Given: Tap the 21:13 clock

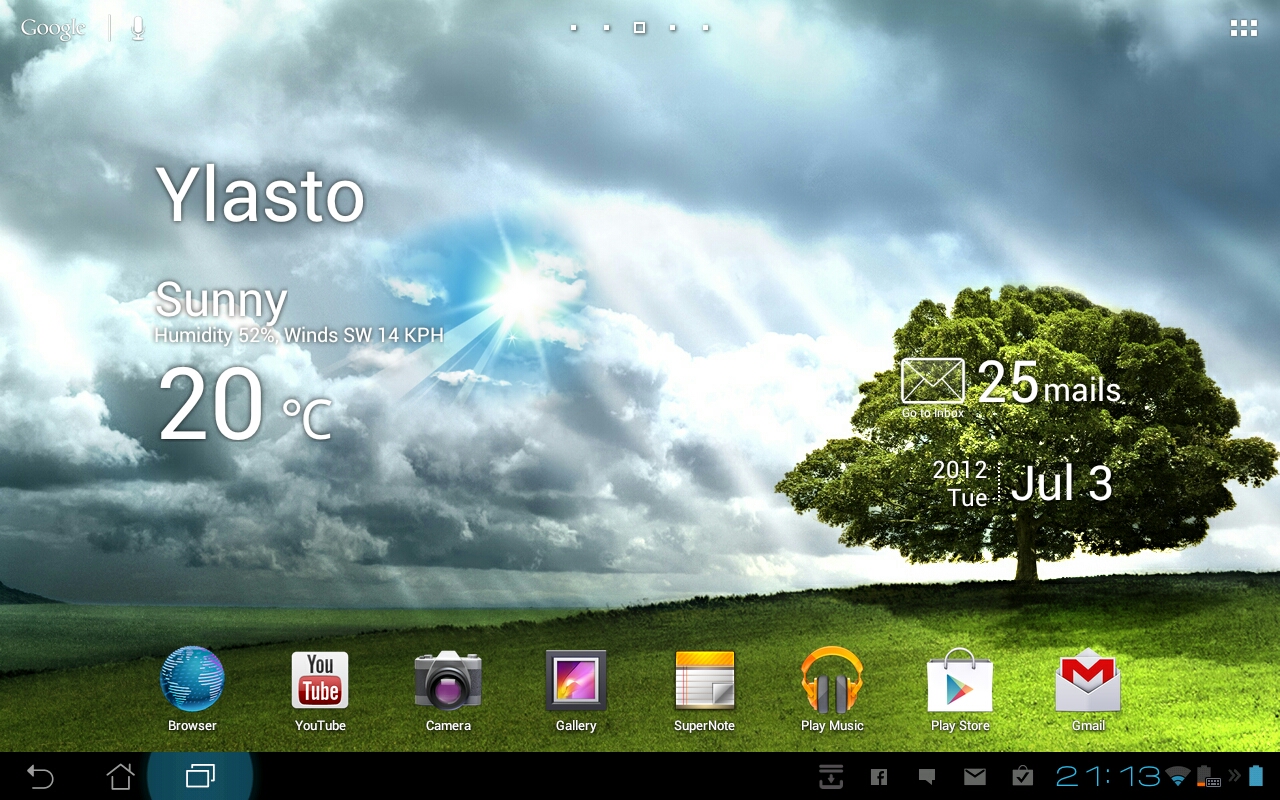Looking at the screenshot, I should (1108, 777).
